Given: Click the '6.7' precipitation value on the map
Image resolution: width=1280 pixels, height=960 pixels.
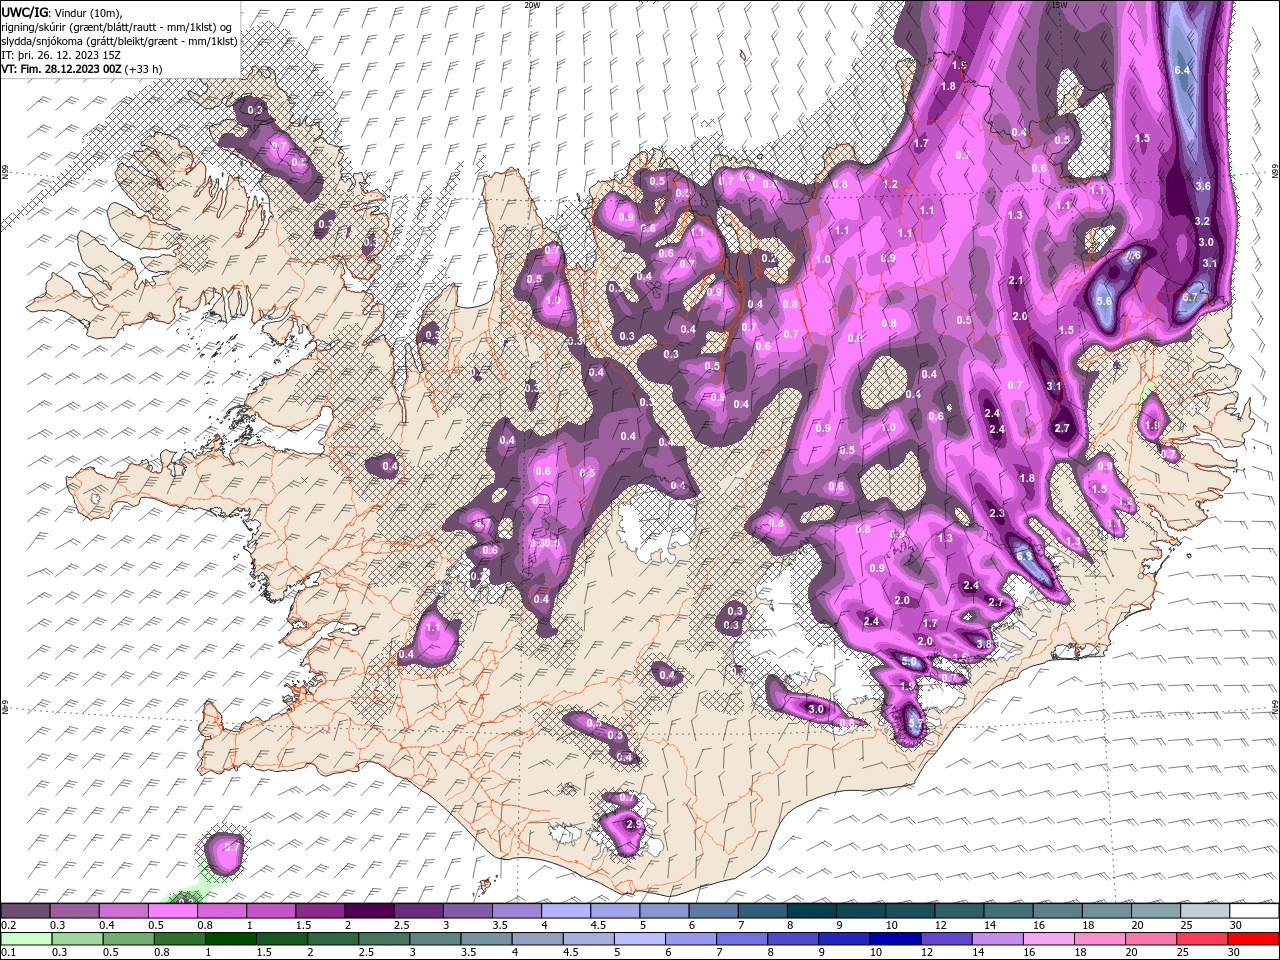Looking at the screenshot, I should [x=1190, y=297].
